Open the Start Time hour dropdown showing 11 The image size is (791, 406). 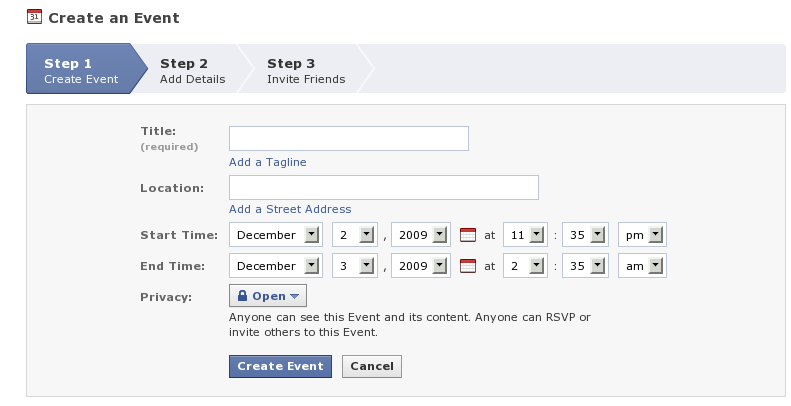point(525,235)
